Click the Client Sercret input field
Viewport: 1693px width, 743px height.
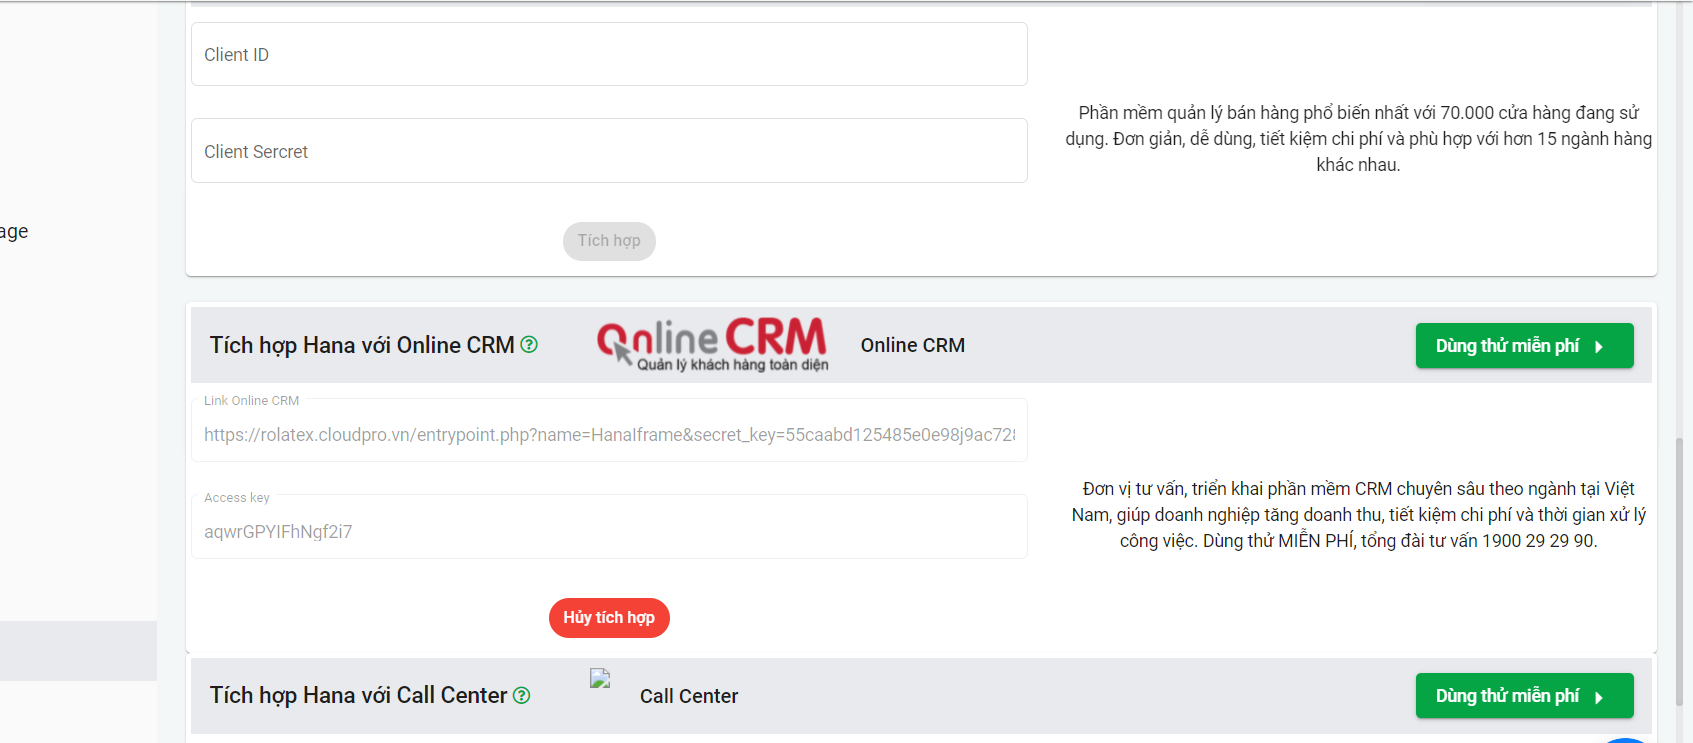[609, 151]
